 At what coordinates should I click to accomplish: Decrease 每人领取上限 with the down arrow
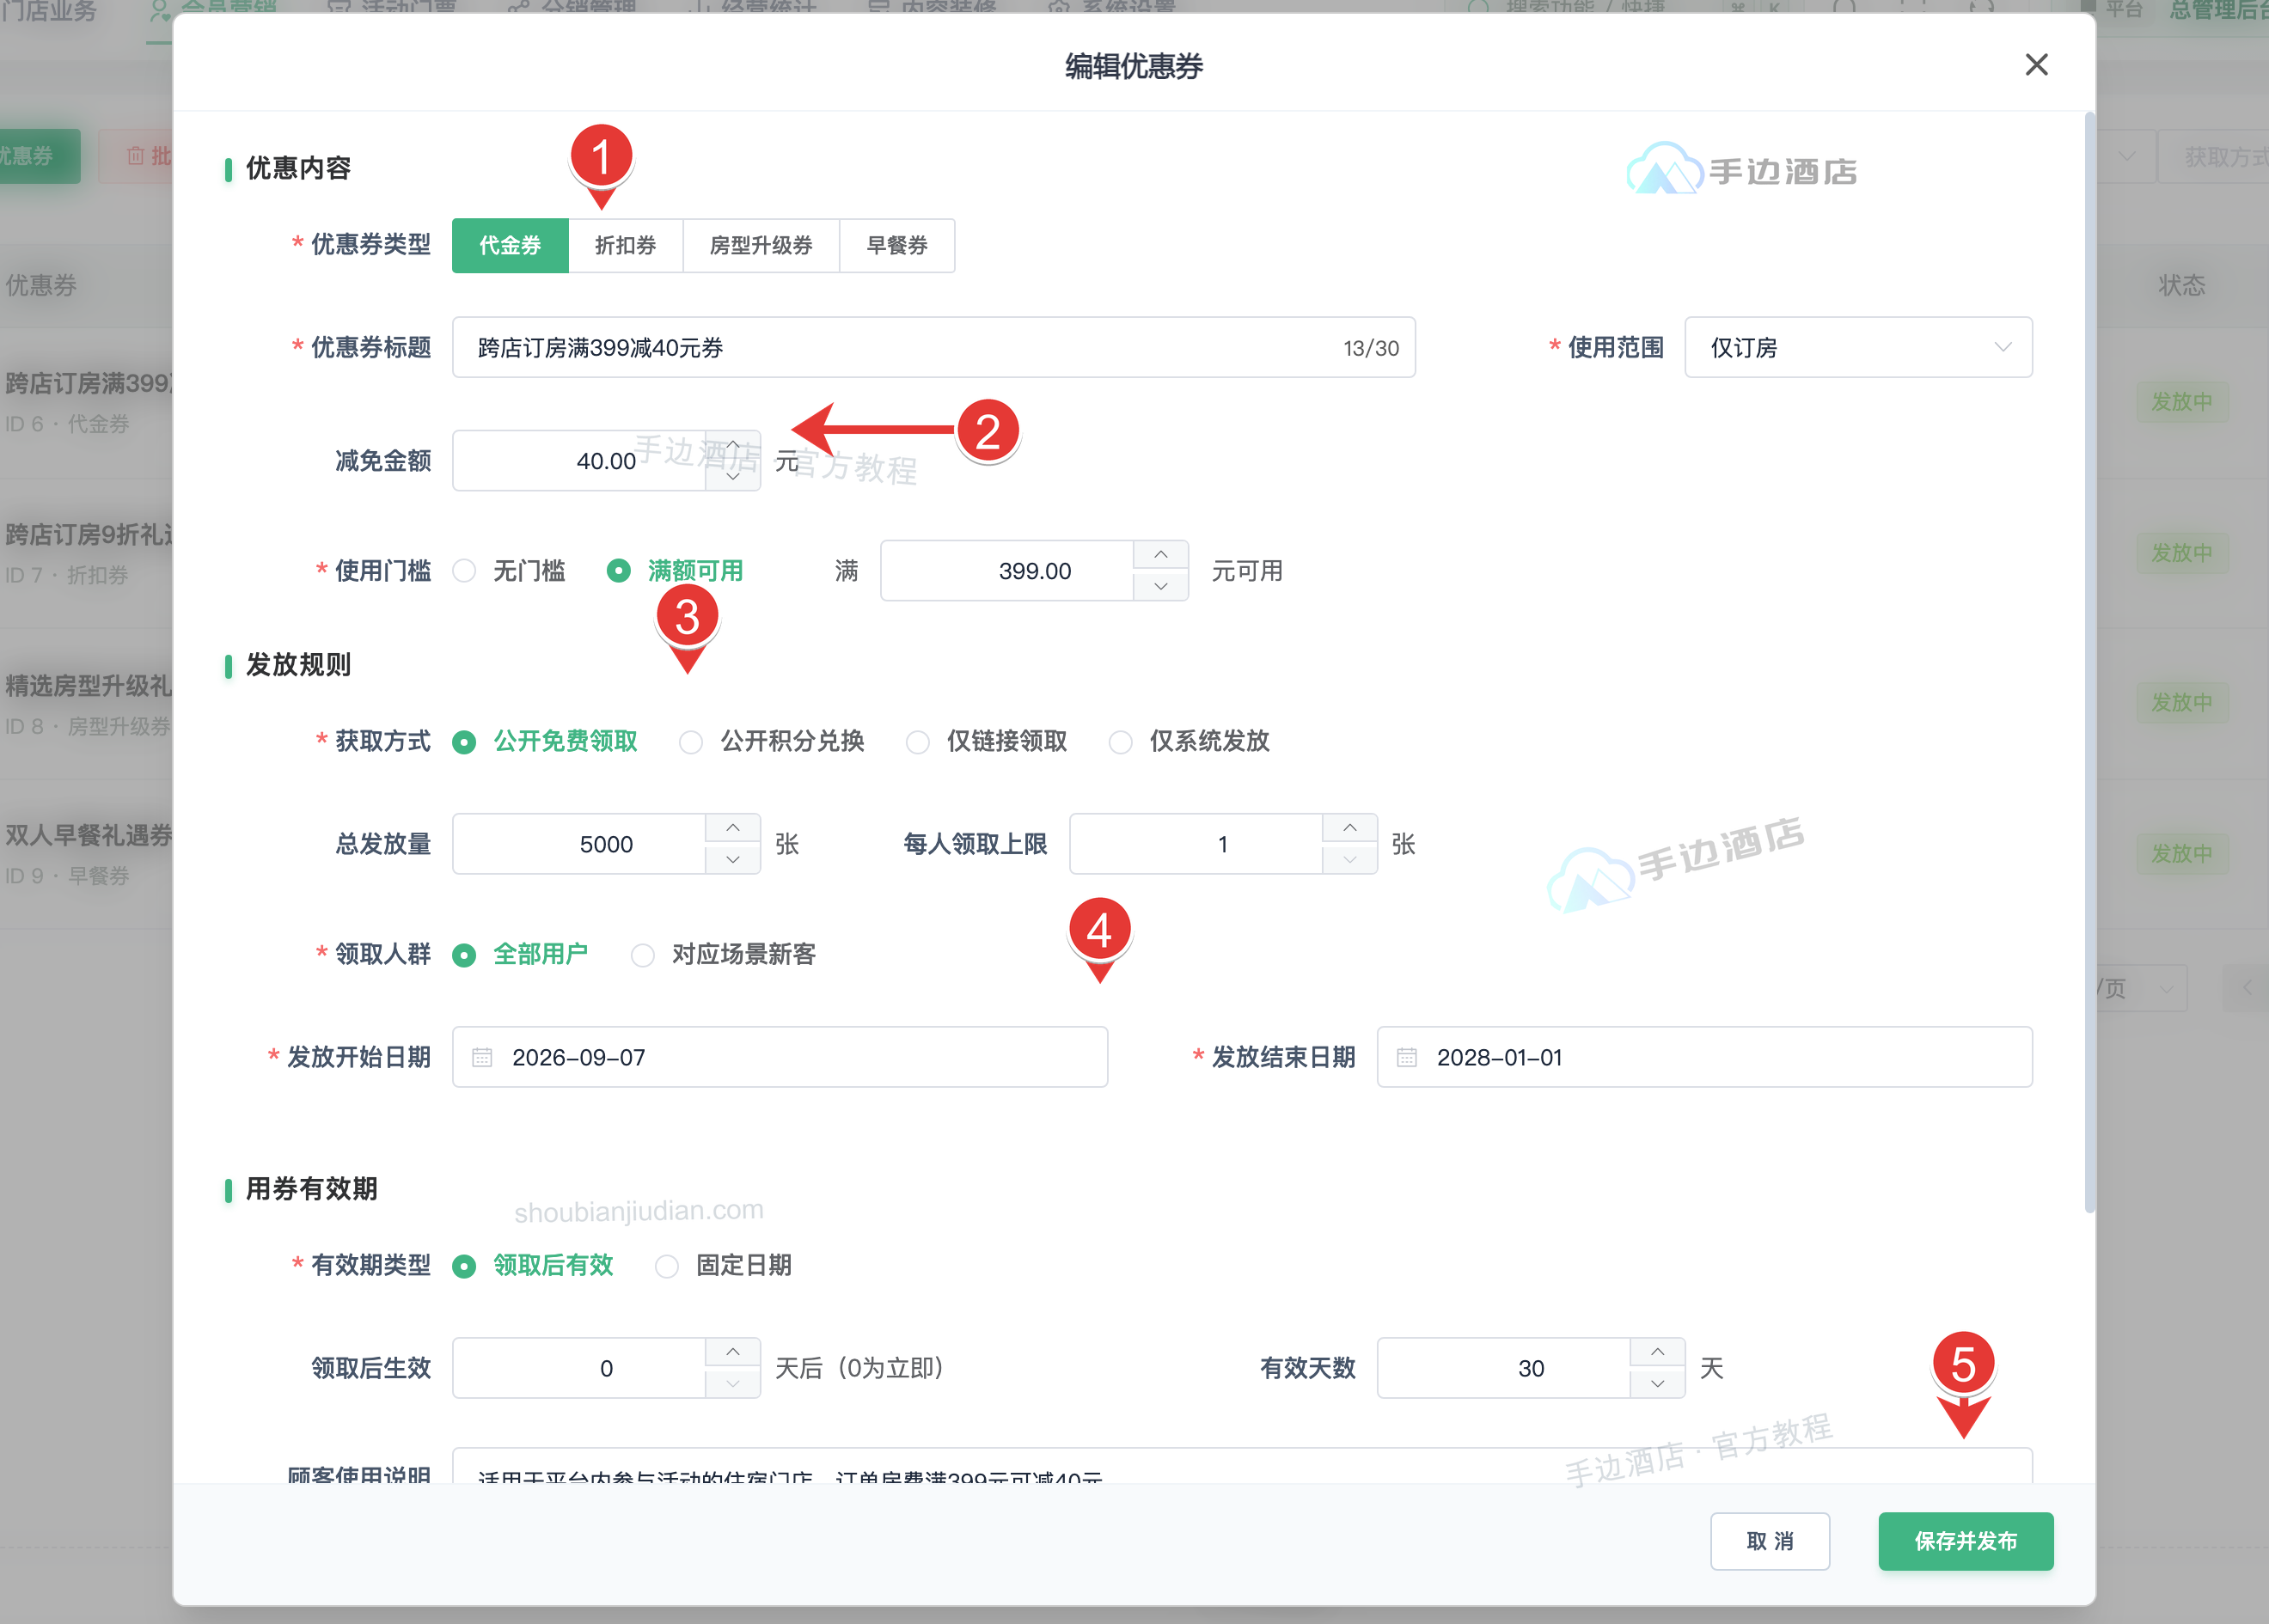(1350, 859)
